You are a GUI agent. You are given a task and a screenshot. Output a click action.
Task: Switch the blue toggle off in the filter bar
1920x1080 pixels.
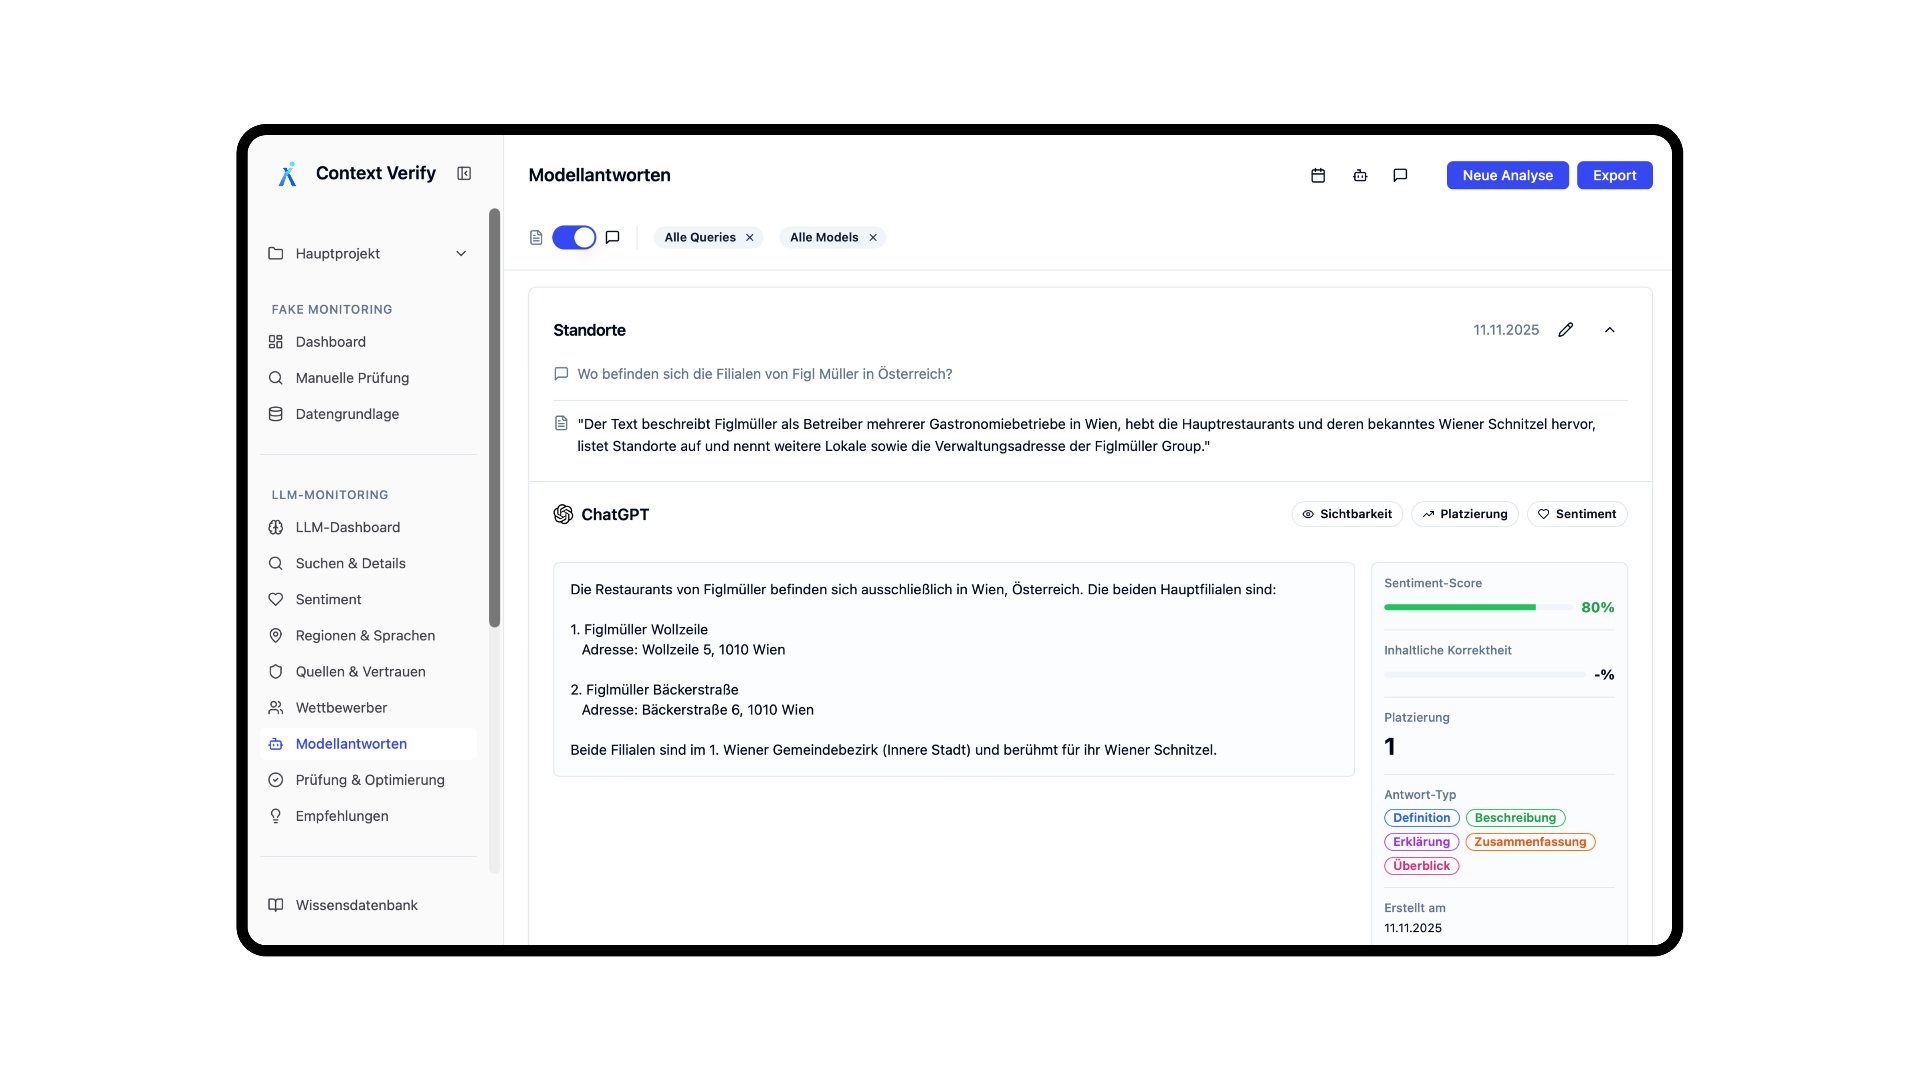click(x=575, y=237)
